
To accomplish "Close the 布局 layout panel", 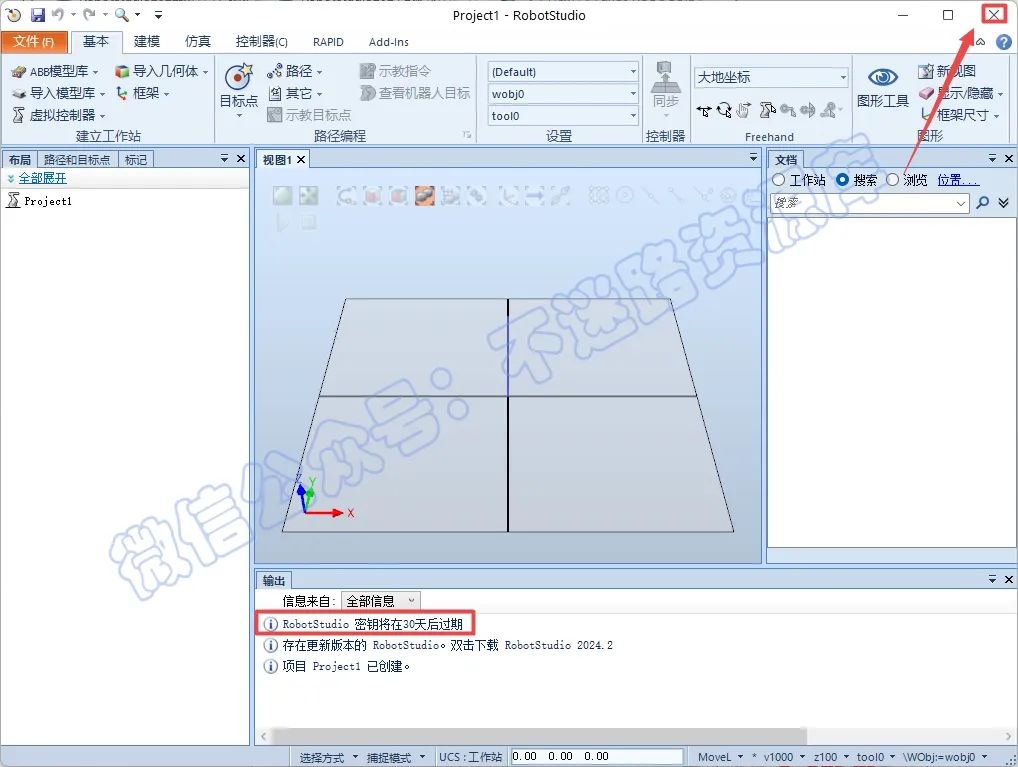I will (x=241, y=158).
